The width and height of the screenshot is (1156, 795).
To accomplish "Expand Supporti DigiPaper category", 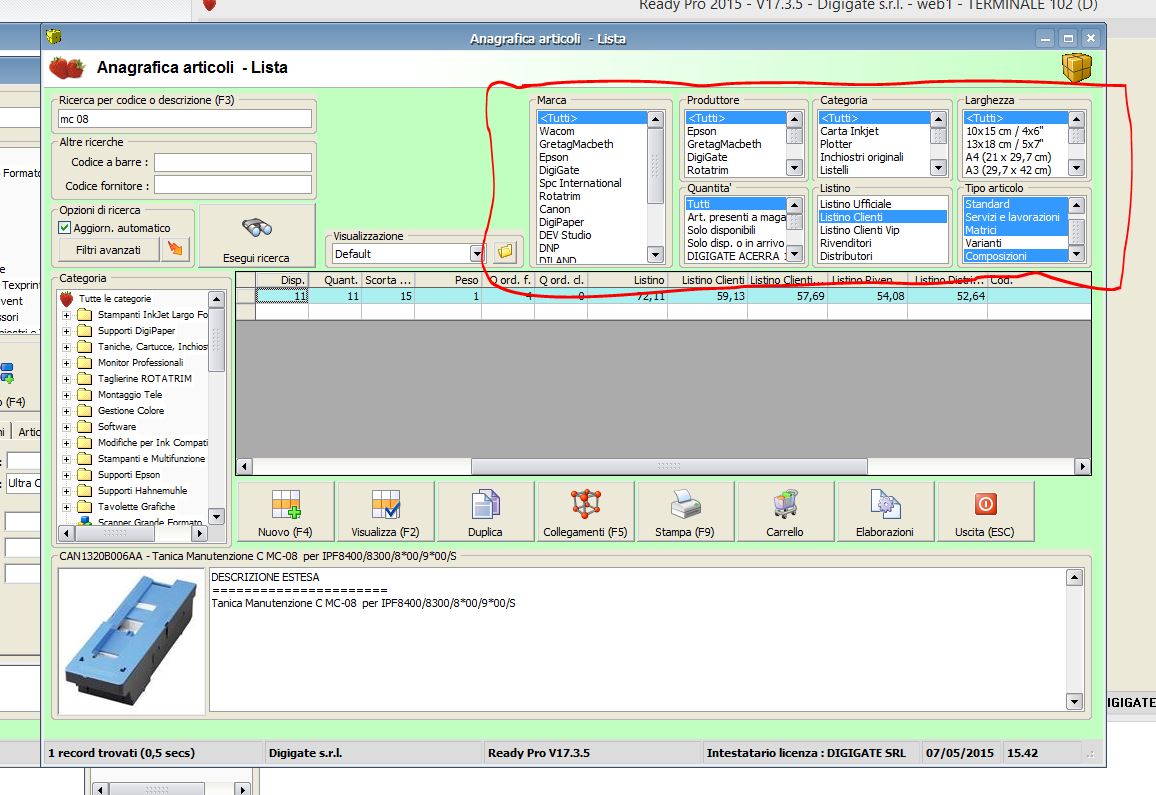I will (x=66, y=331).
